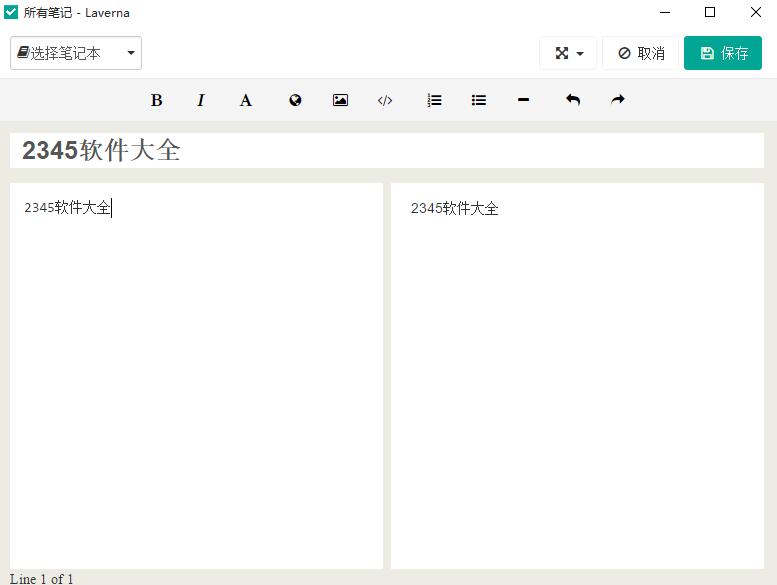777x585 pixels.
Task: Click the 保存 save button
Action: pyautogui.click(x=722, y=53)
